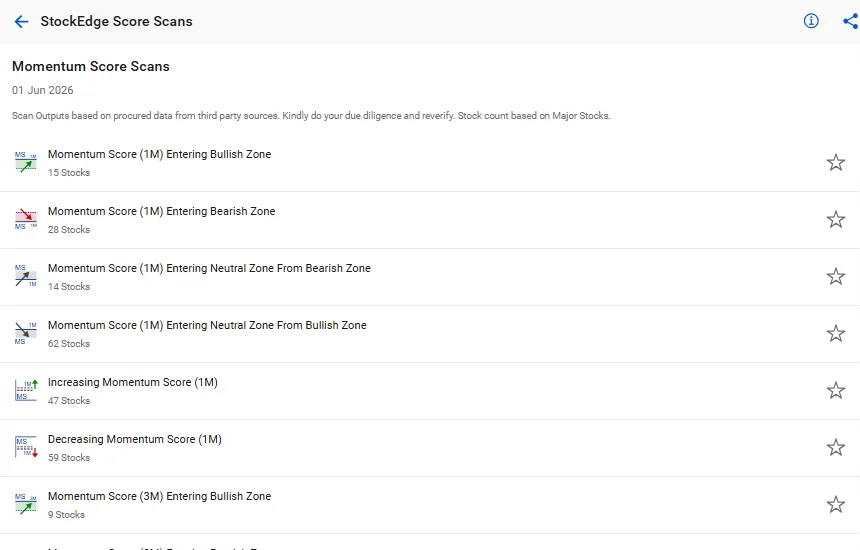Click the '62 Stocks' count
Screen dimensions: 860x550
pos(69,344)
